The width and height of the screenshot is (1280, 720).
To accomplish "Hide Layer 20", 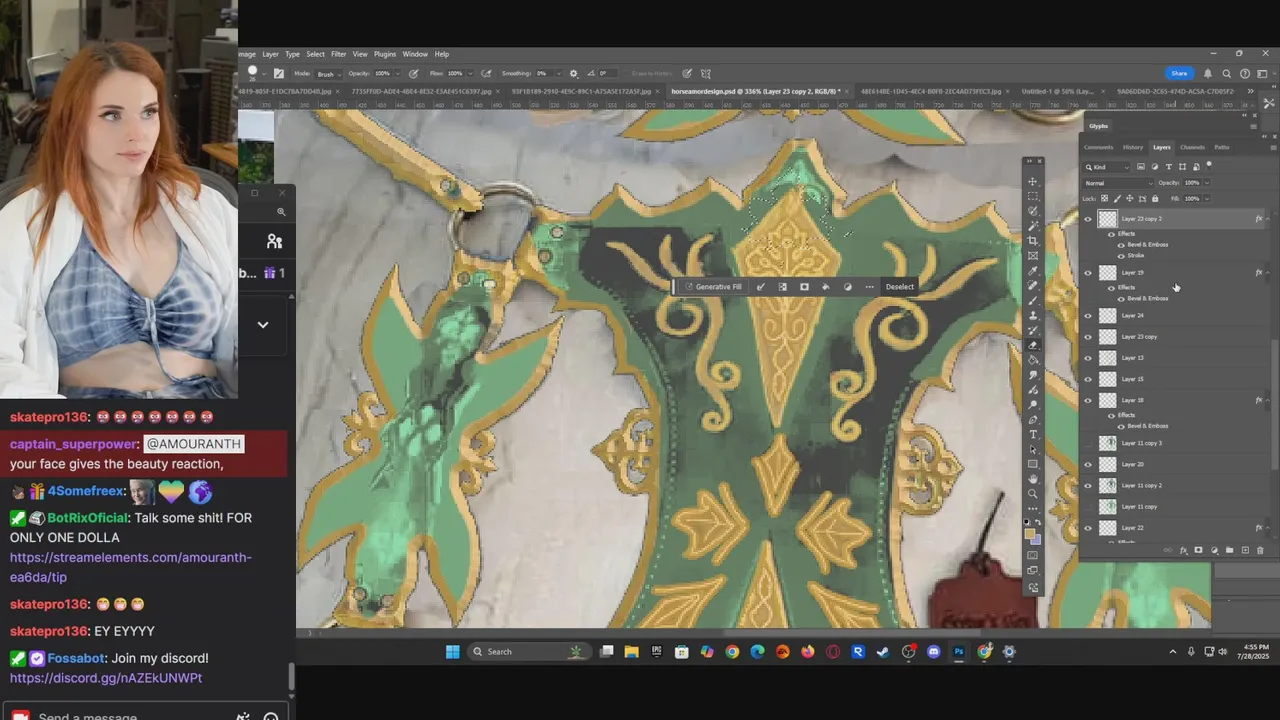I will pyautogui.click(x=1088, y=464).
